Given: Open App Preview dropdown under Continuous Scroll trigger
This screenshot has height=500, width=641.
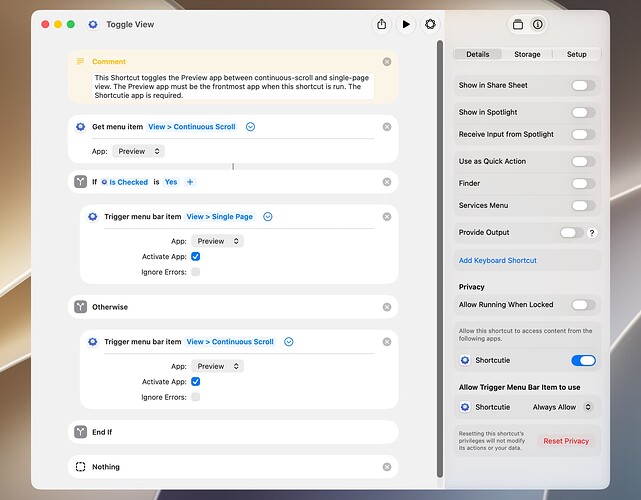Looking at the screenshot, I should click(217, 366).
